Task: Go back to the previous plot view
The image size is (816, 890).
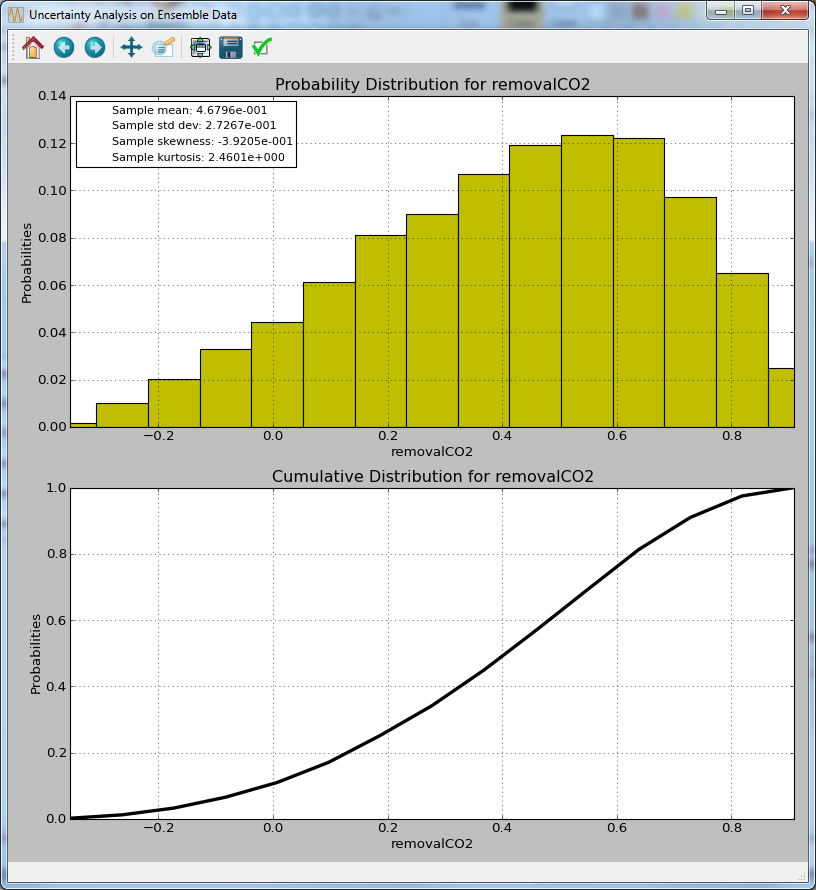Action: pos(63,47)
